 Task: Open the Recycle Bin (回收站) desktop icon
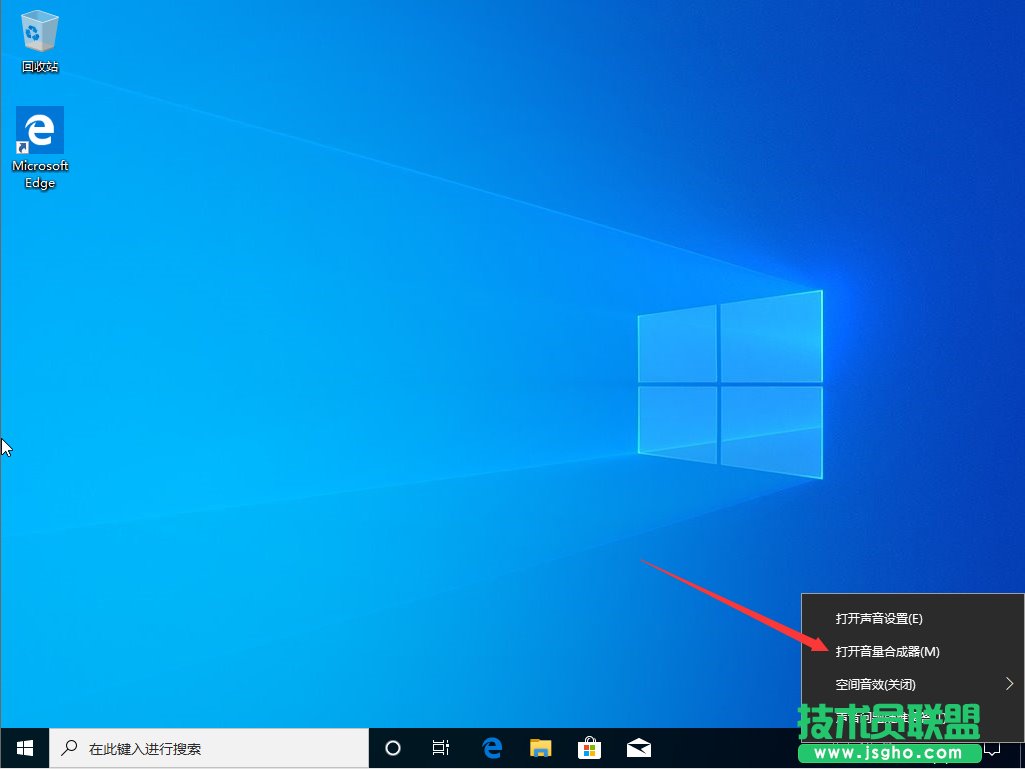tap(39, 30)
